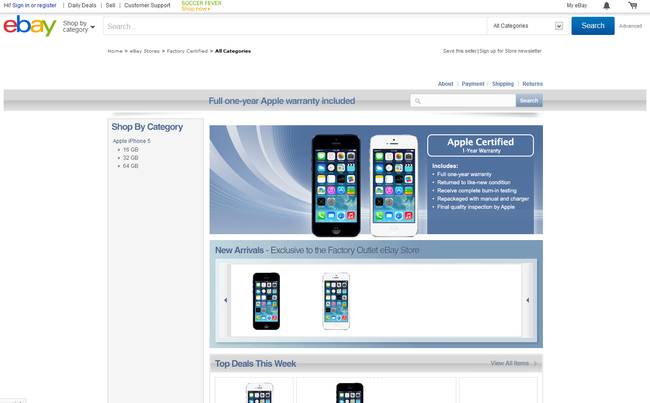Click the Top Deals This Week heading
Viewport: 650px width, 403px height.
(255, 364)
